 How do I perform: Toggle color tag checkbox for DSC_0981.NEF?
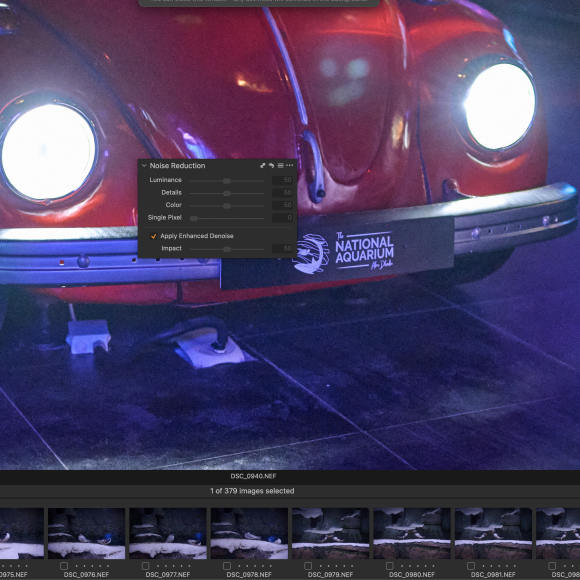click(x=471, y=566)
